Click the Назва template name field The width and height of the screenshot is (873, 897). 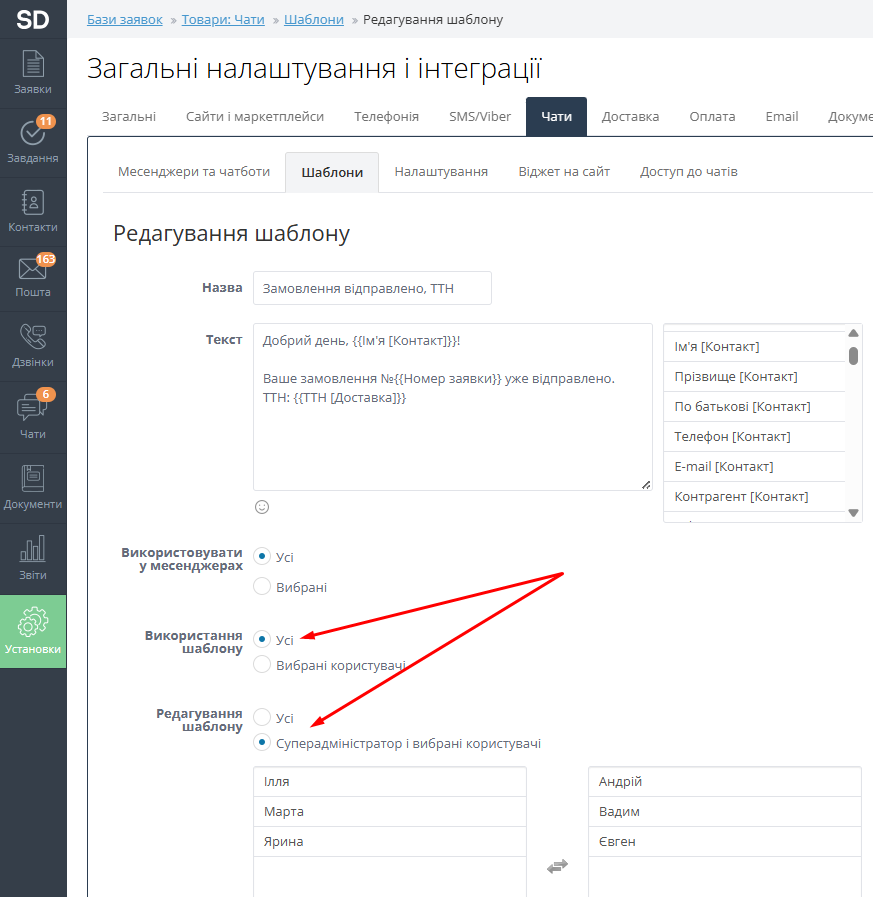click(372, 288)
